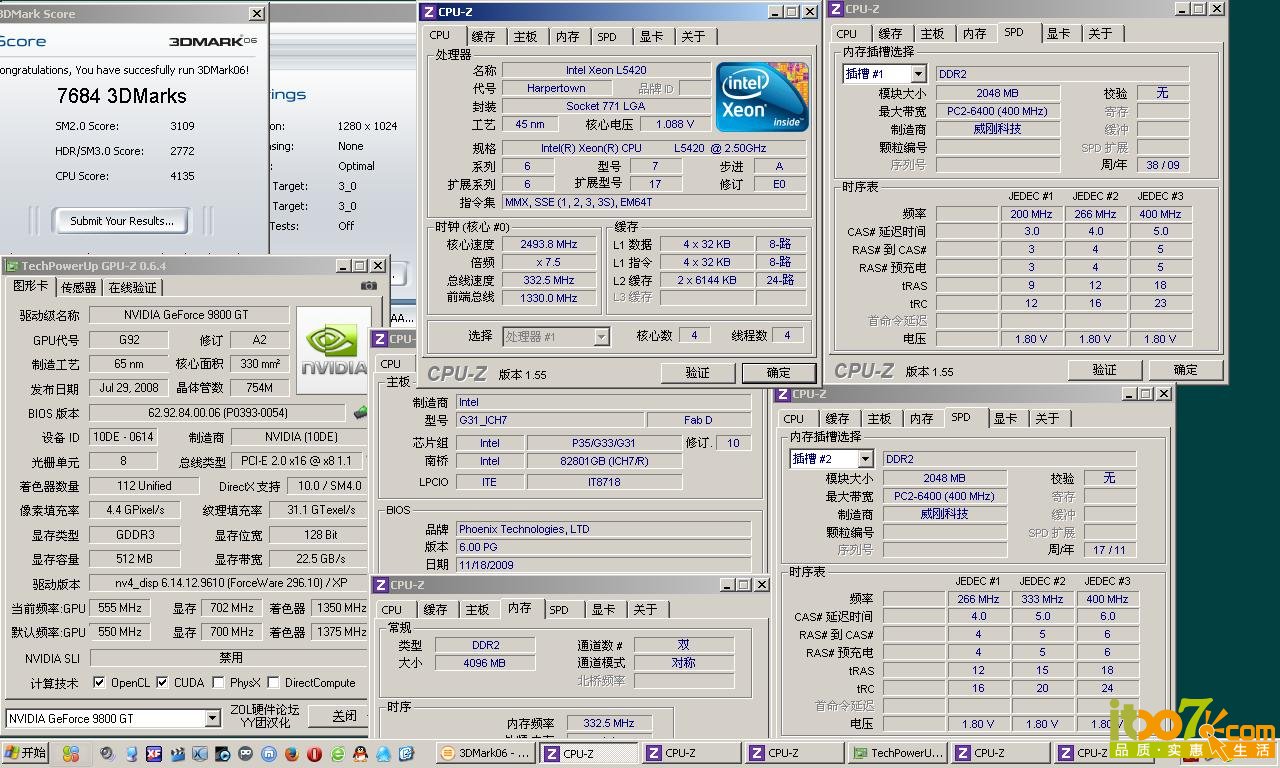Open the 主板 tab in the CPU-Z processor window
The image size is (1280, 768).
pyautogui.click(x=525, y=36)
